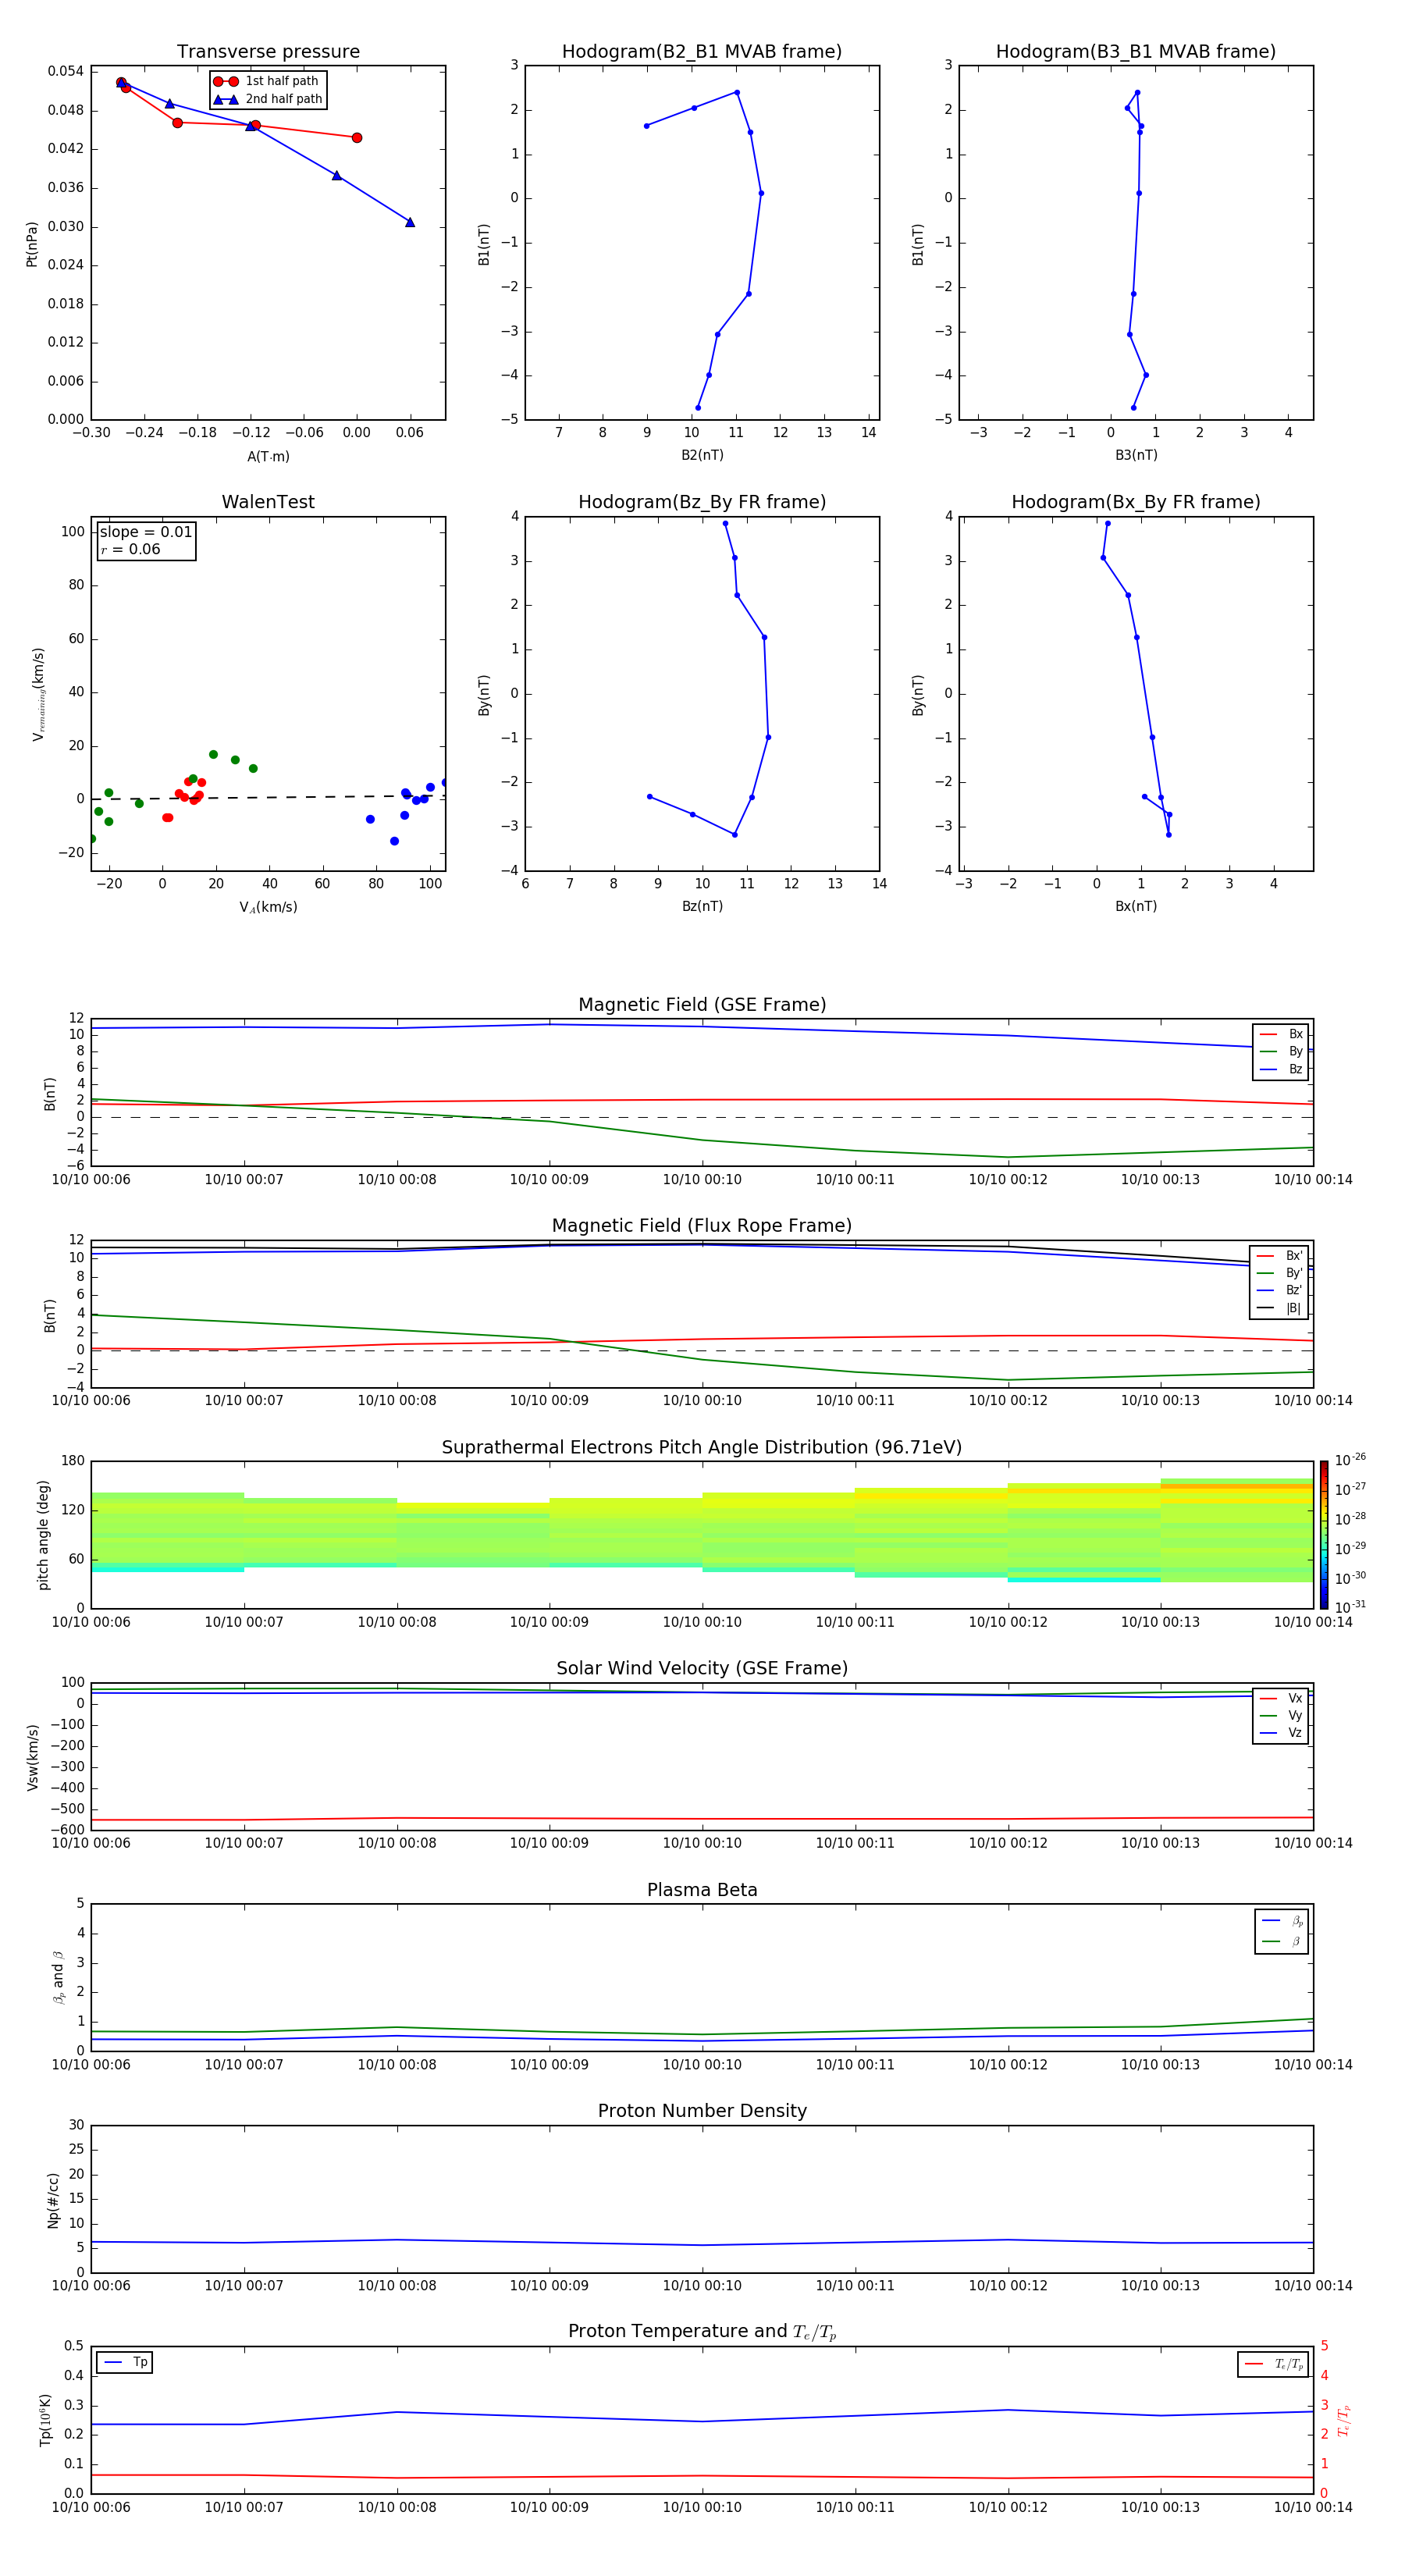Click the 'r = 0.06' annotation

[x=130, y=549]
